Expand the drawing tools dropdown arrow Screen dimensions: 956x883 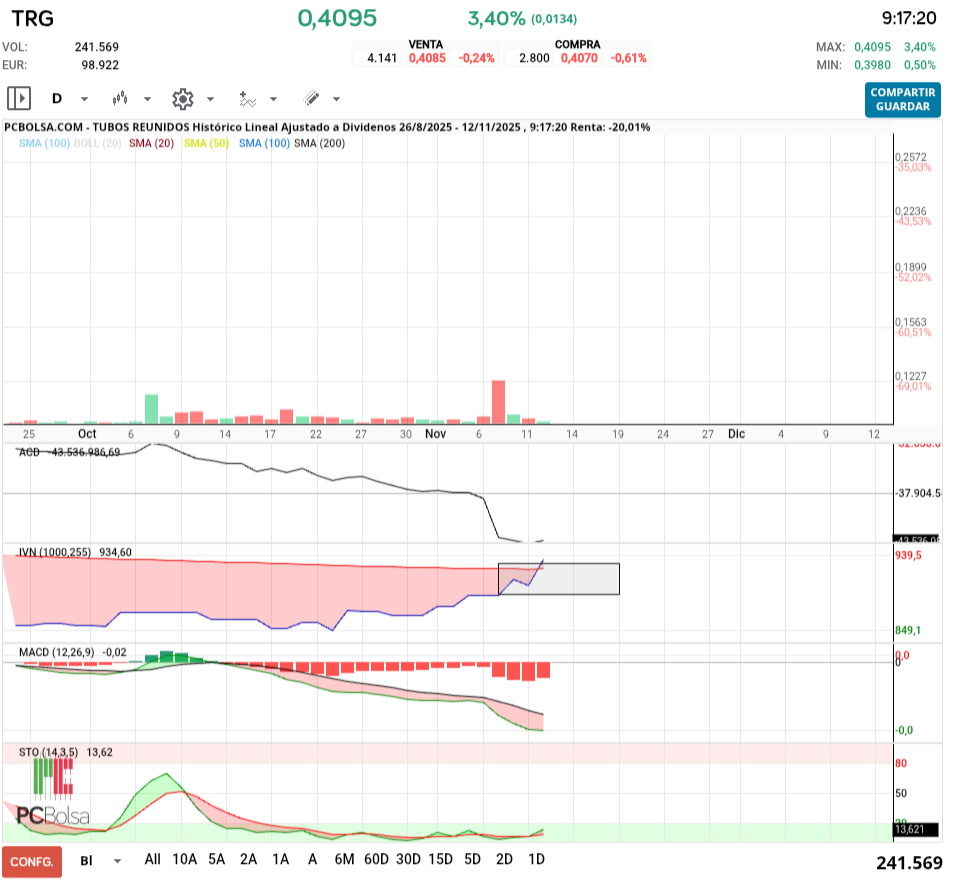pyautogui.click(x=336, y=99)
